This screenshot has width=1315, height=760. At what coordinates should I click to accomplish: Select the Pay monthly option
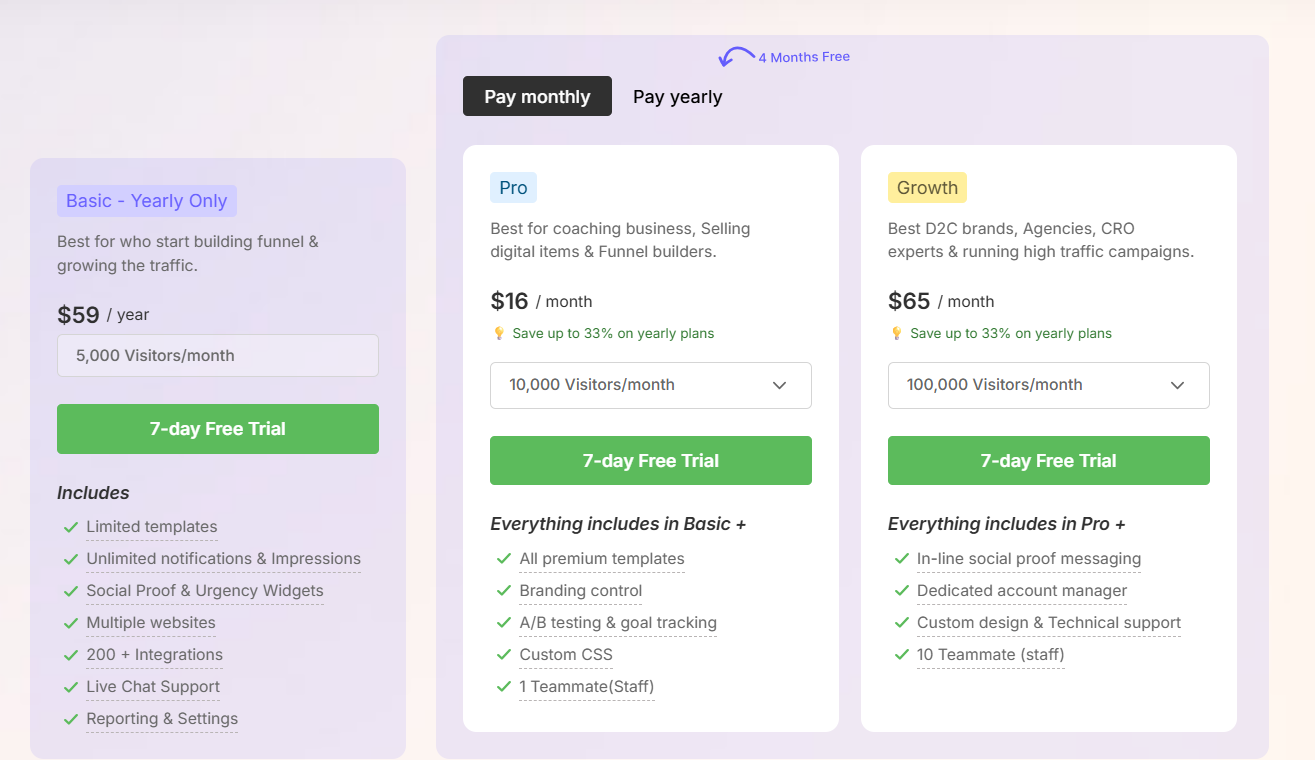point(537,96)
